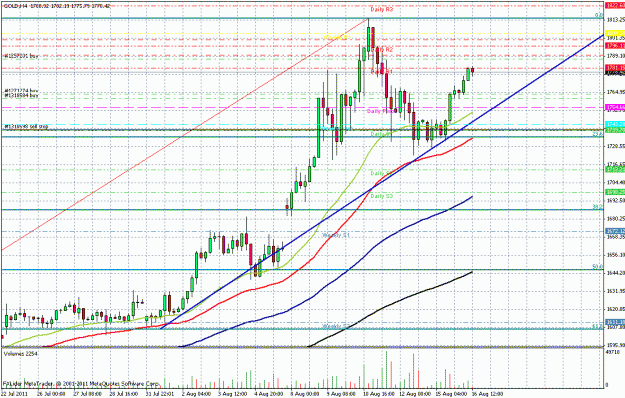Click the Daily R2 pivot label

pos(381,49)
